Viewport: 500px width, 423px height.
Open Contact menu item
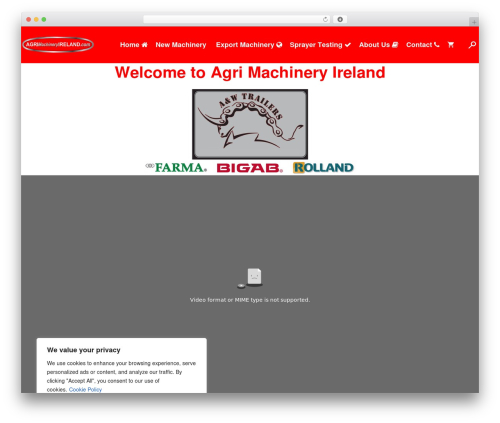422,45
